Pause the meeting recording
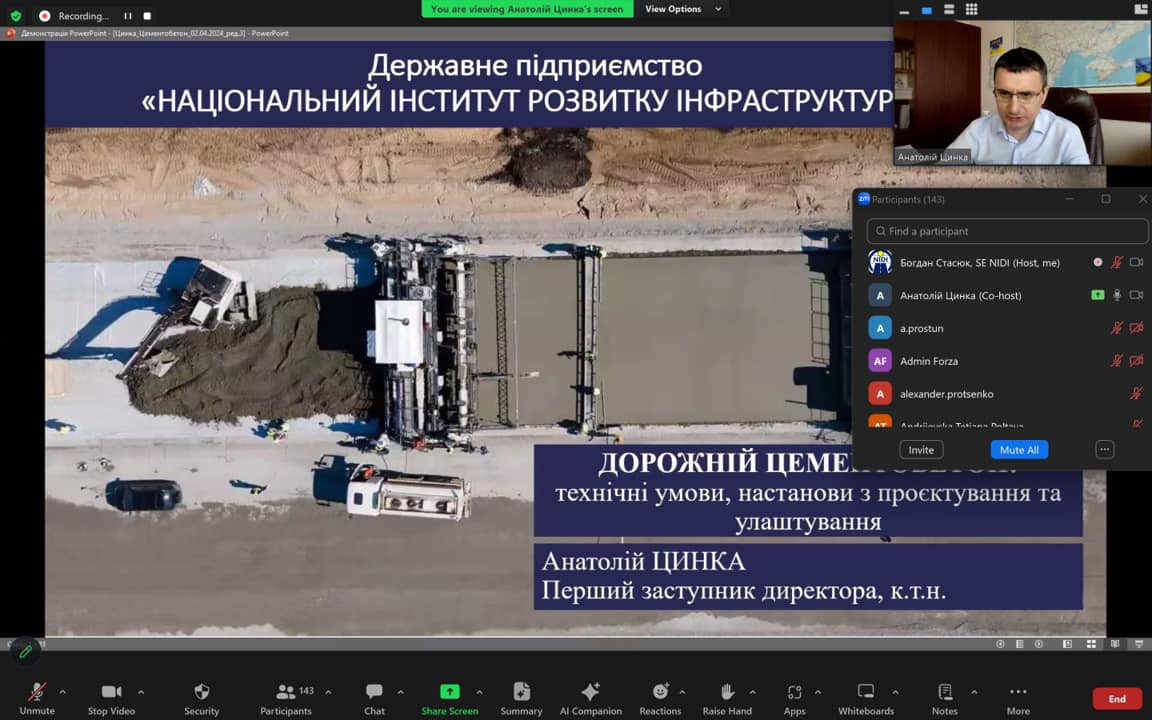Image resolution: width=1152 pixels, height=720 pixels. point(127,16)
